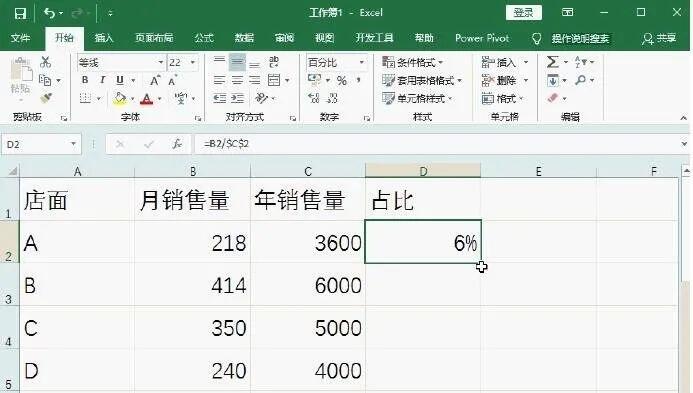Viewport: 693px width, 393px height.
Task: Open font color dropdown arrow
Action: (160, 99)
